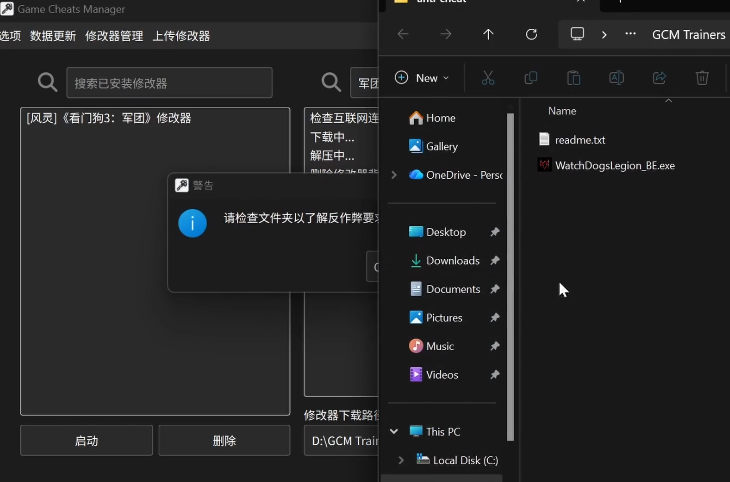Click the 删除 delete button
The height and width of the screenshot is (482, 730).
click(x=224, y=441)
